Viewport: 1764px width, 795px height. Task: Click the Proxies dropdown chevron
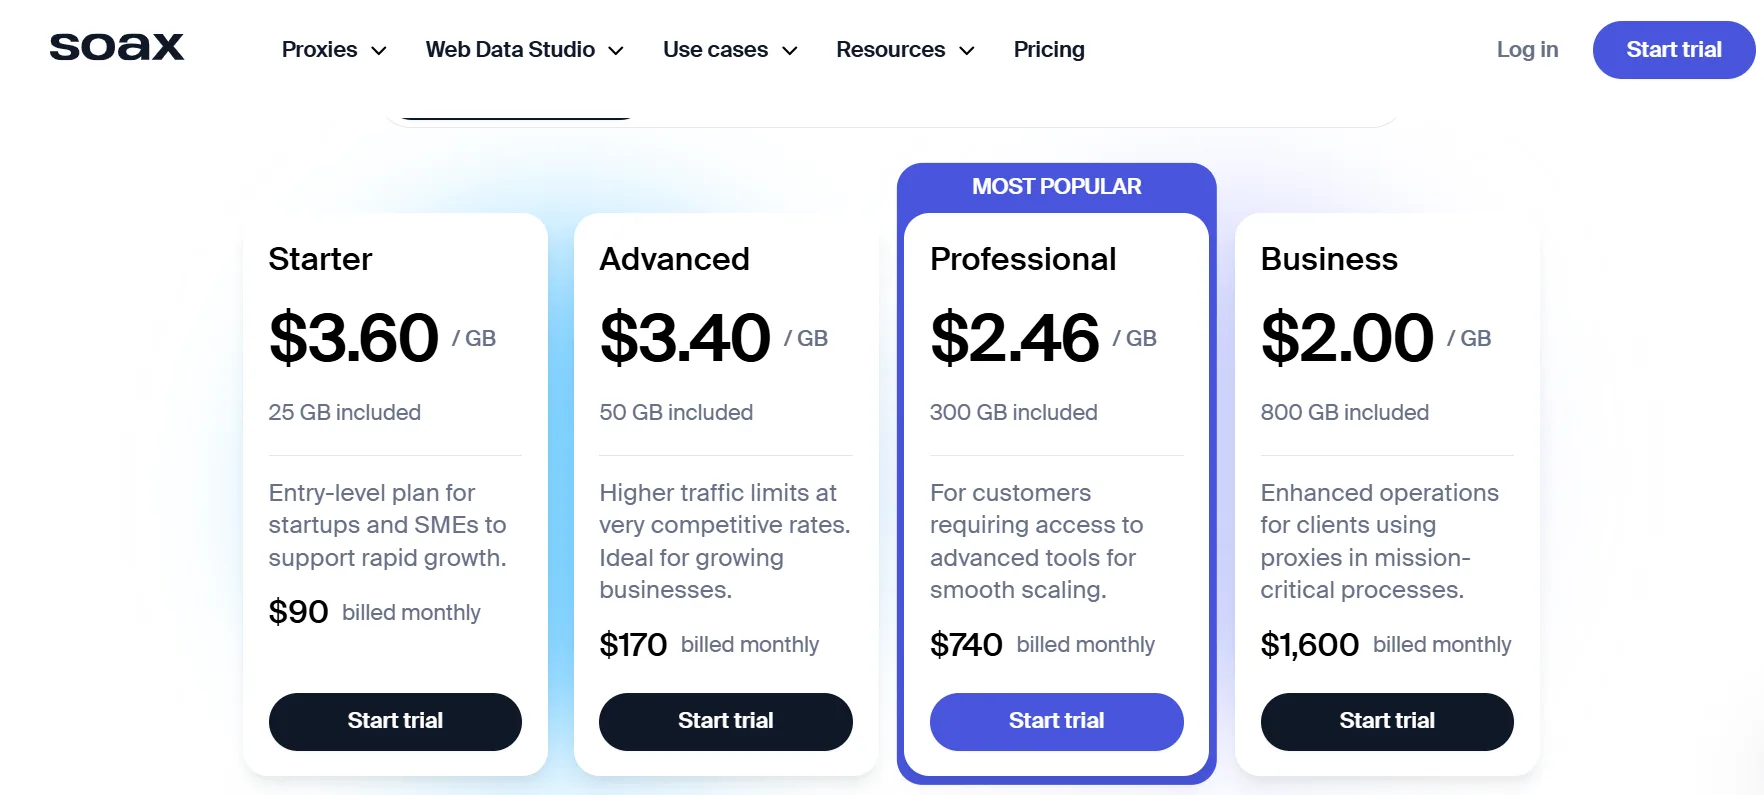pos(379,50)
